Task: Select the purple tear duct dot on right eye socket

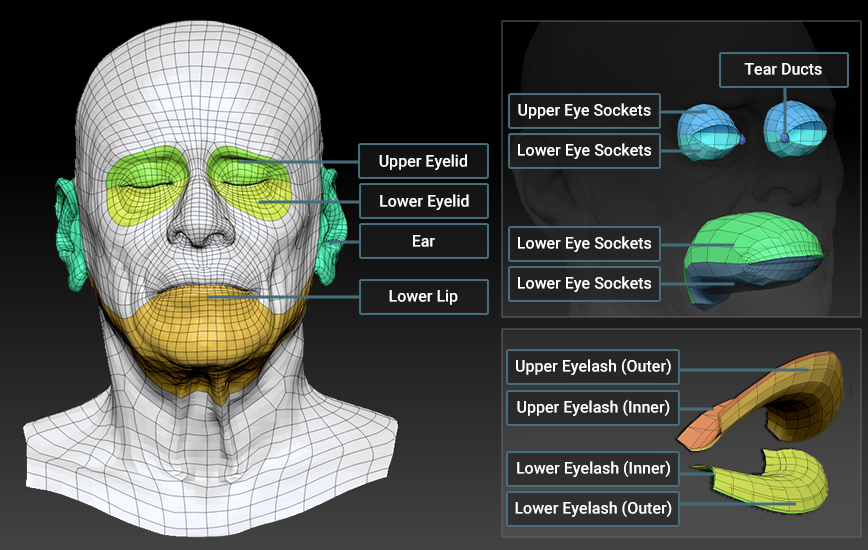Action: (785, 137)
